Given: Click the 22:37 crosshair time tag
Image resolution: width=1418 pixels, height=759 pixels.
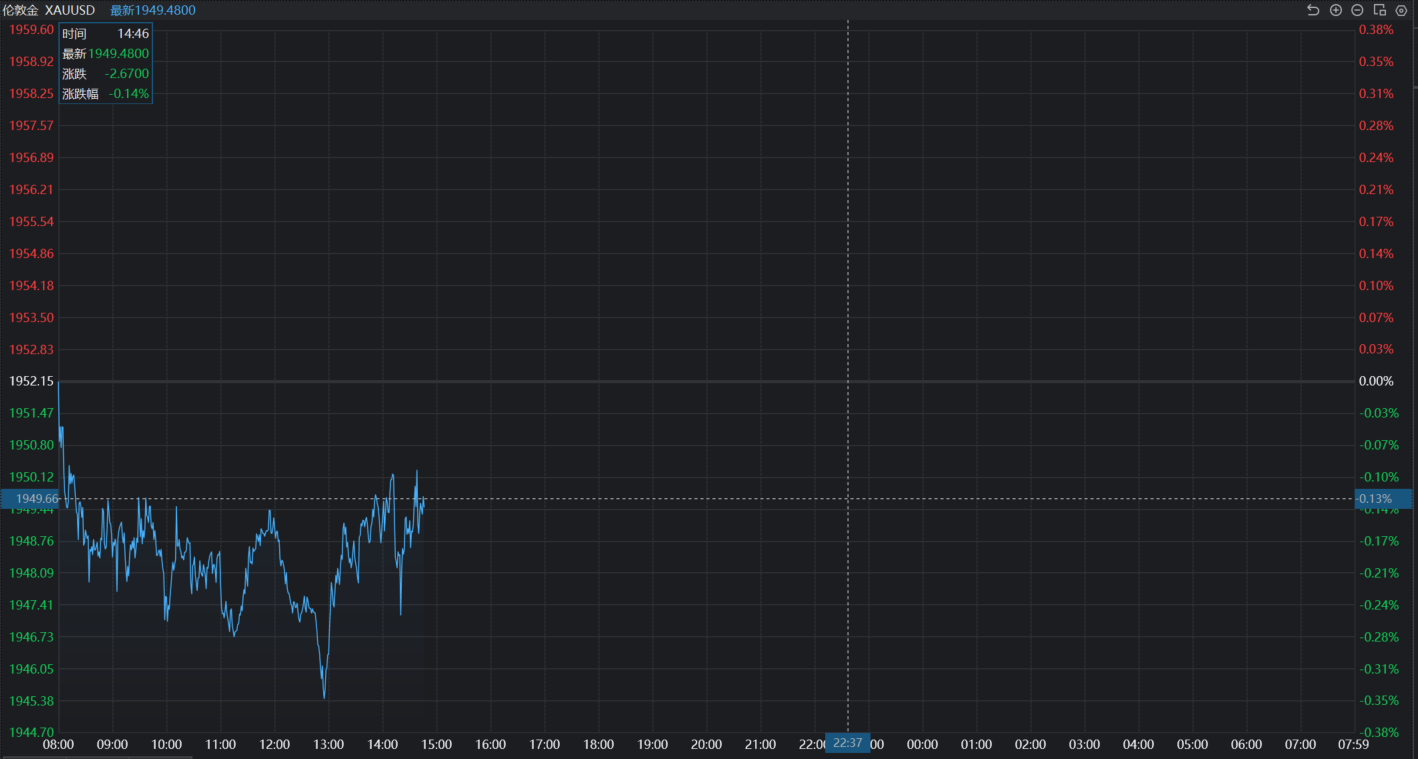Looking at the screenshot, I should point(847,744).
